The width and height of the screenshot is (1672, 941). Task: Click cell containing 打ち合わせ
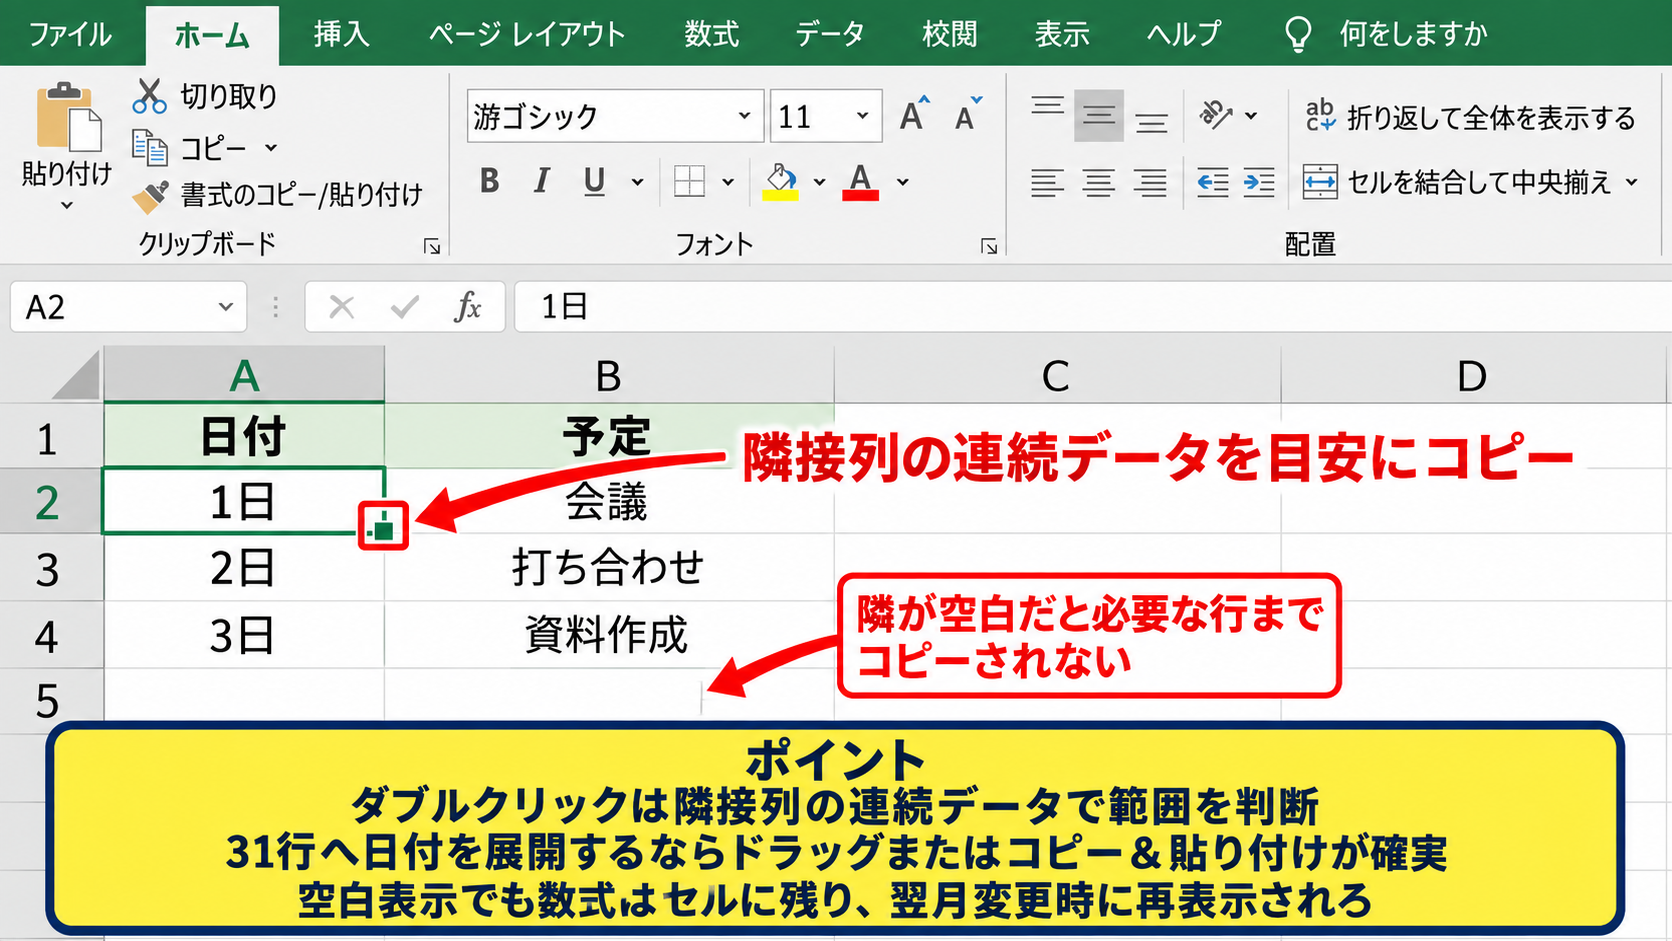pos(609,568)
